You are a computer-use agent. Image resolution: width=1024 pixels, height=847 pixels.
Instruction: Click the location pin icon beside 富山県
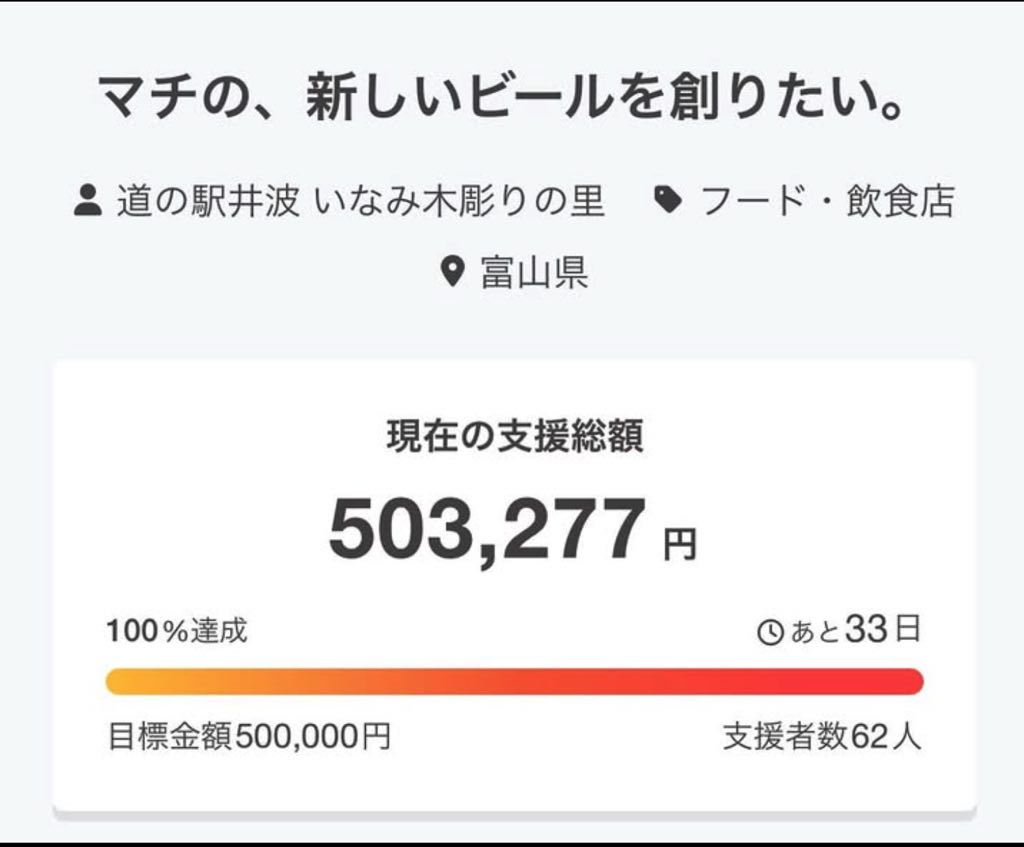point(453,272)
